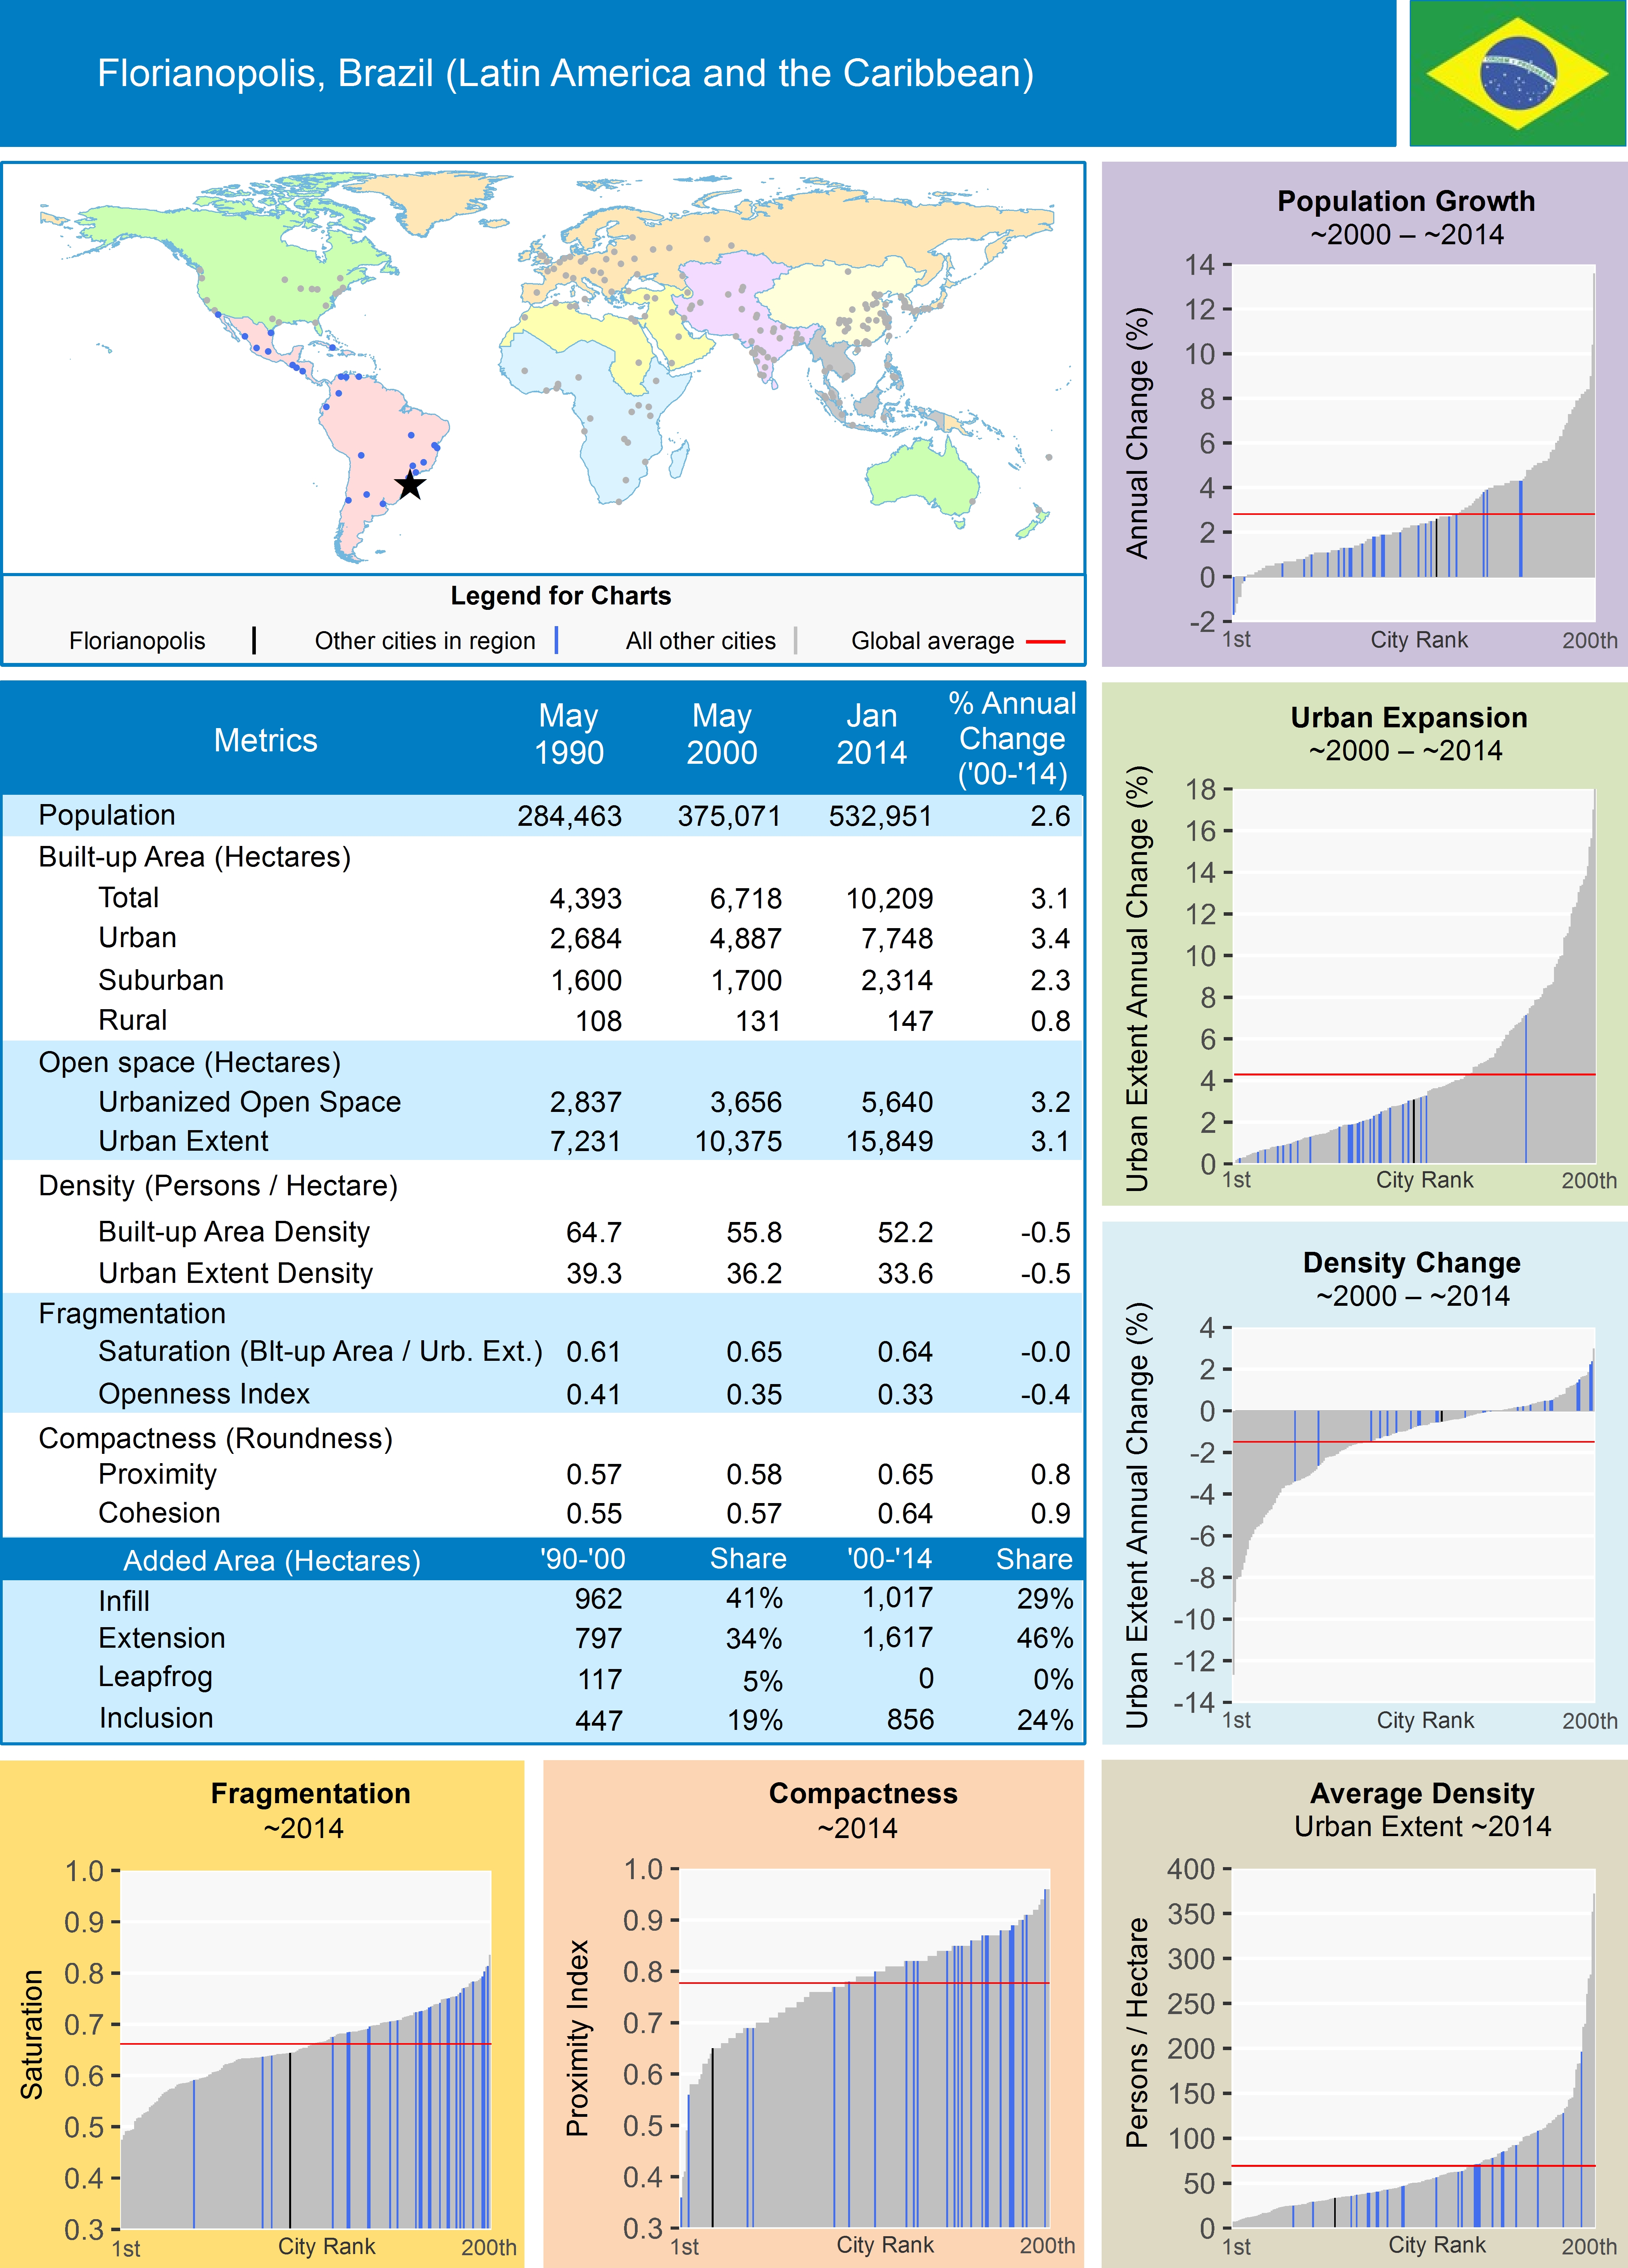Click the Legend for Charts heading

coord(560,596)
